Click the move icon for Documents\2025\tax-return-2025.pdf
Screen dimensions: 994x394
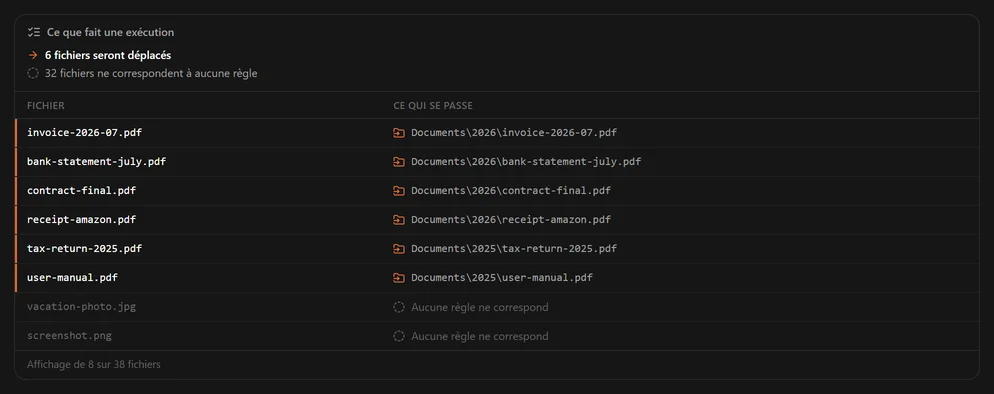click(x=399, y=249)
